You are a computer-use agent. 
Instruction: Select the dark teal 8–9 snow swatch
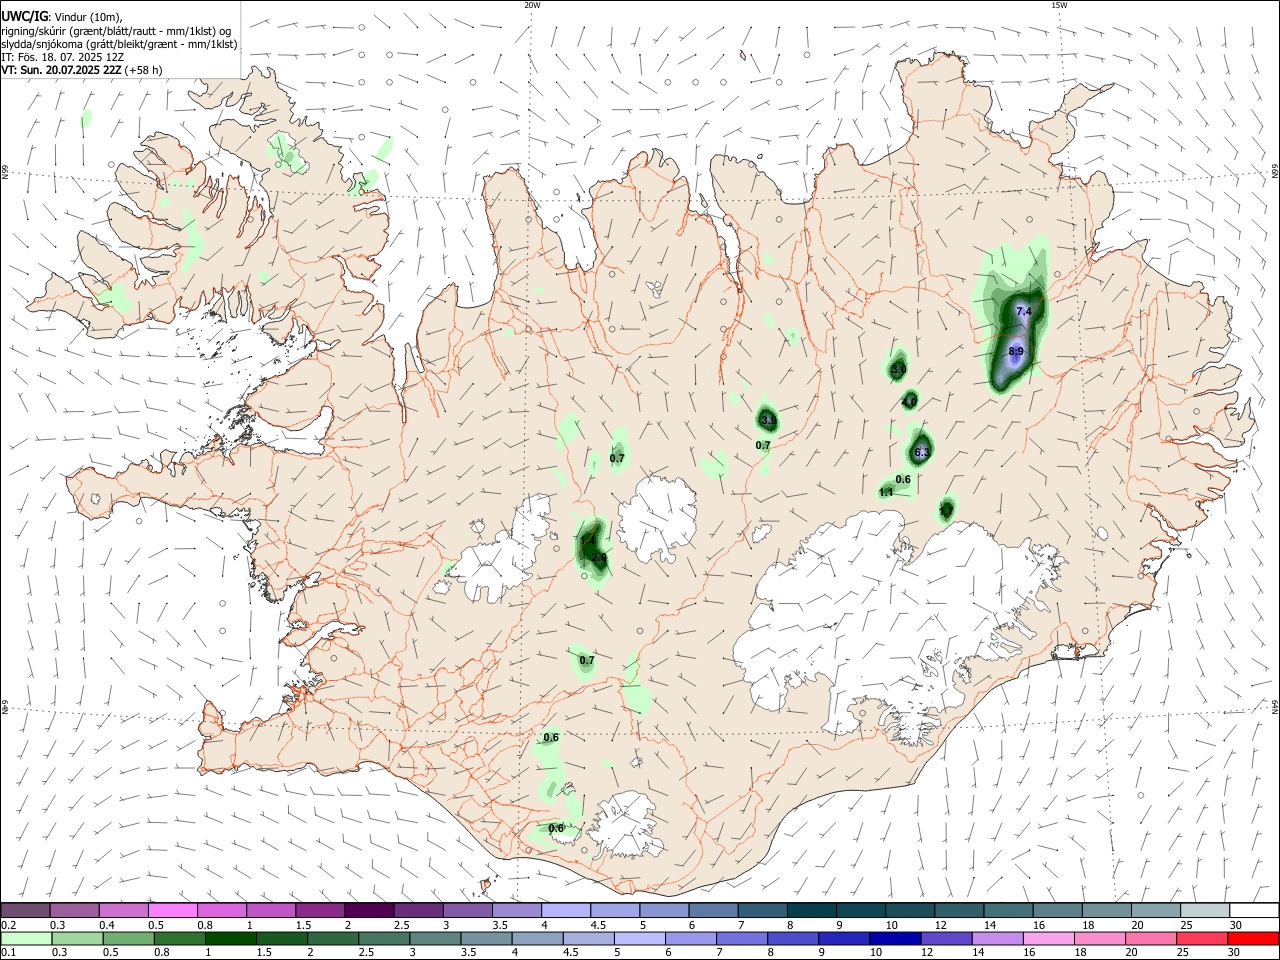tap(811, 911)
